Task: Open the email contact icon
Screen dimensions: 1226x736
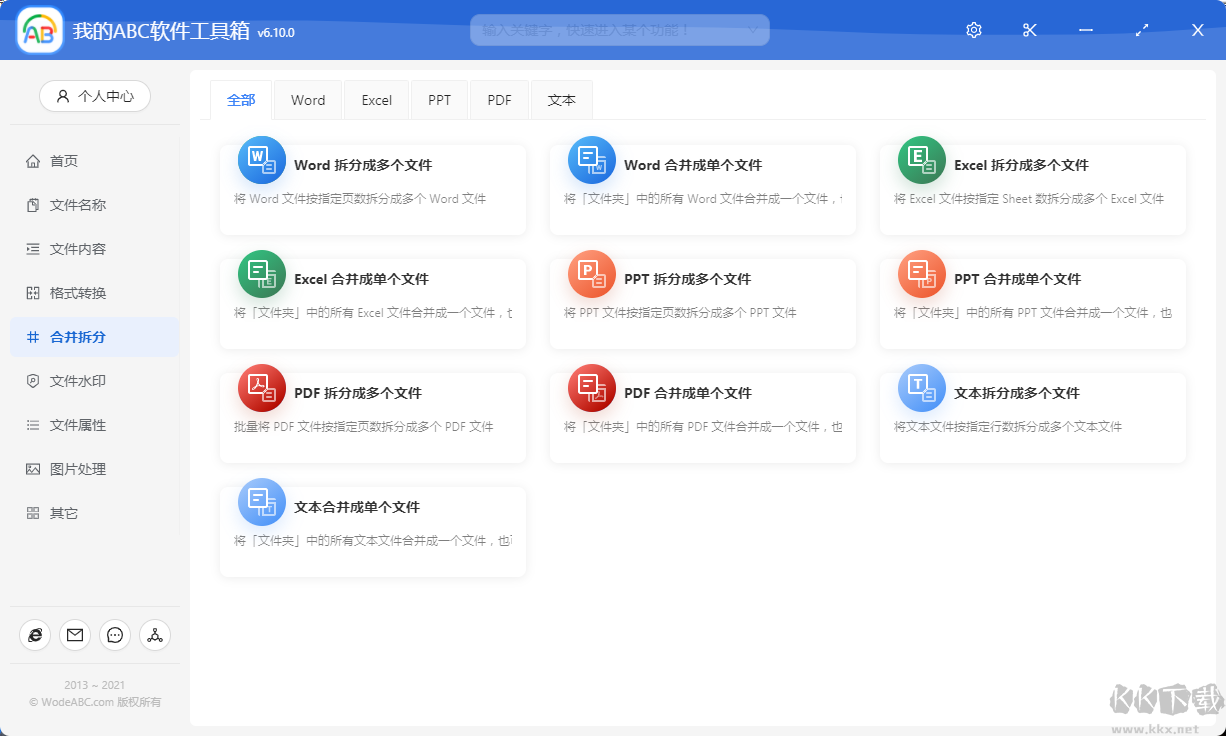Action: point(75,635)
